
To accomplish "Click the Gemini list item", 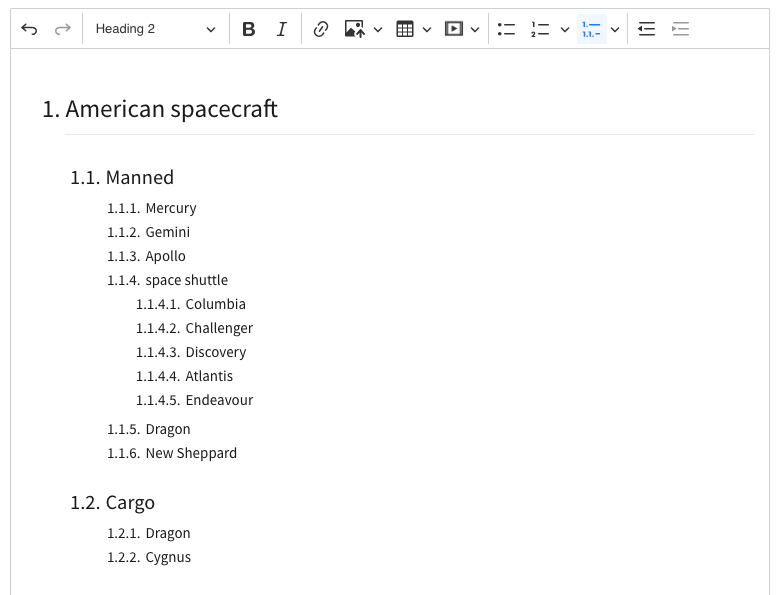I will click(168, 232).
